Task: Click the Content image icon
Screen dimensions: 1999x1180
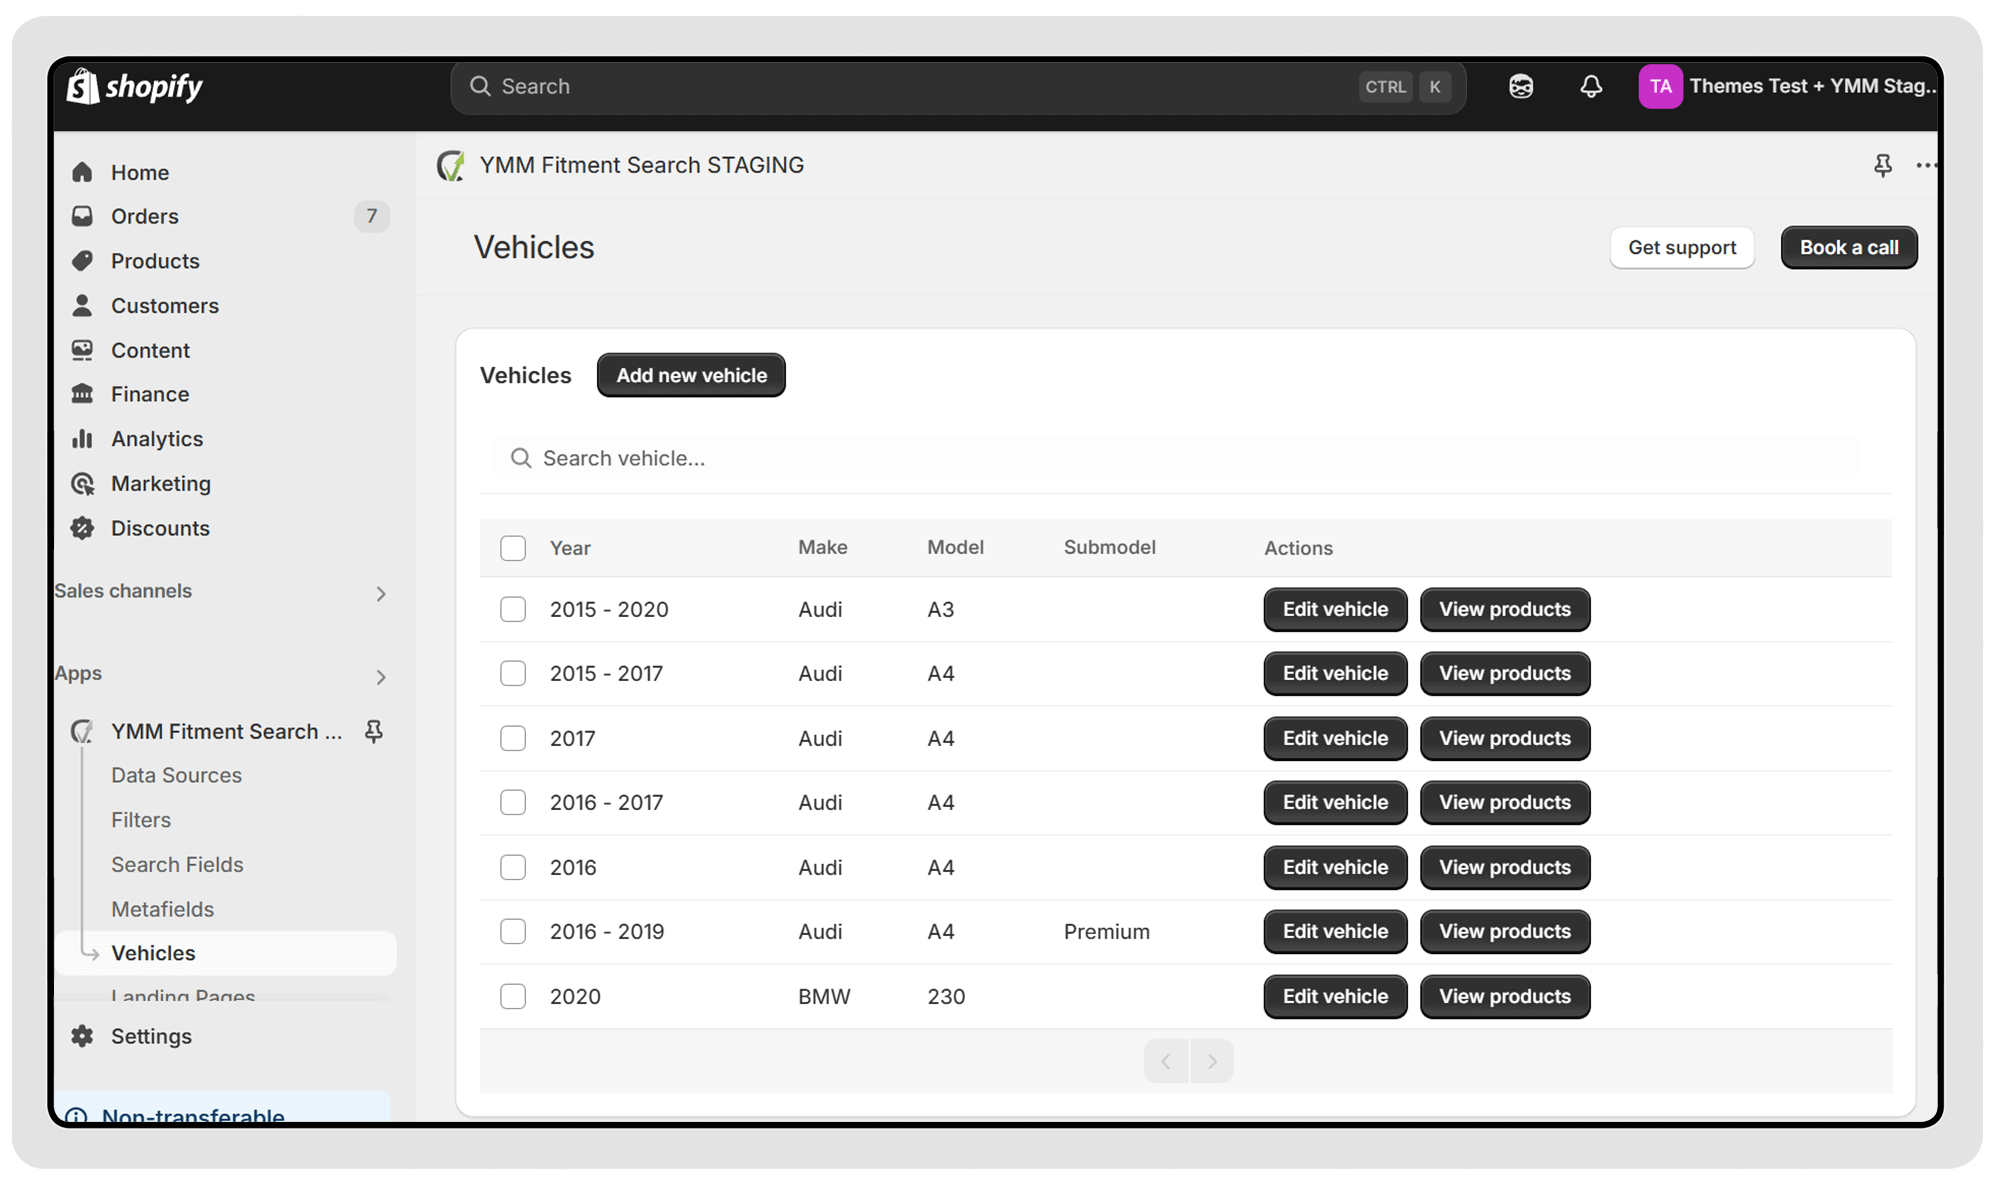Action: pyautogui.click(x=82, y=350)
